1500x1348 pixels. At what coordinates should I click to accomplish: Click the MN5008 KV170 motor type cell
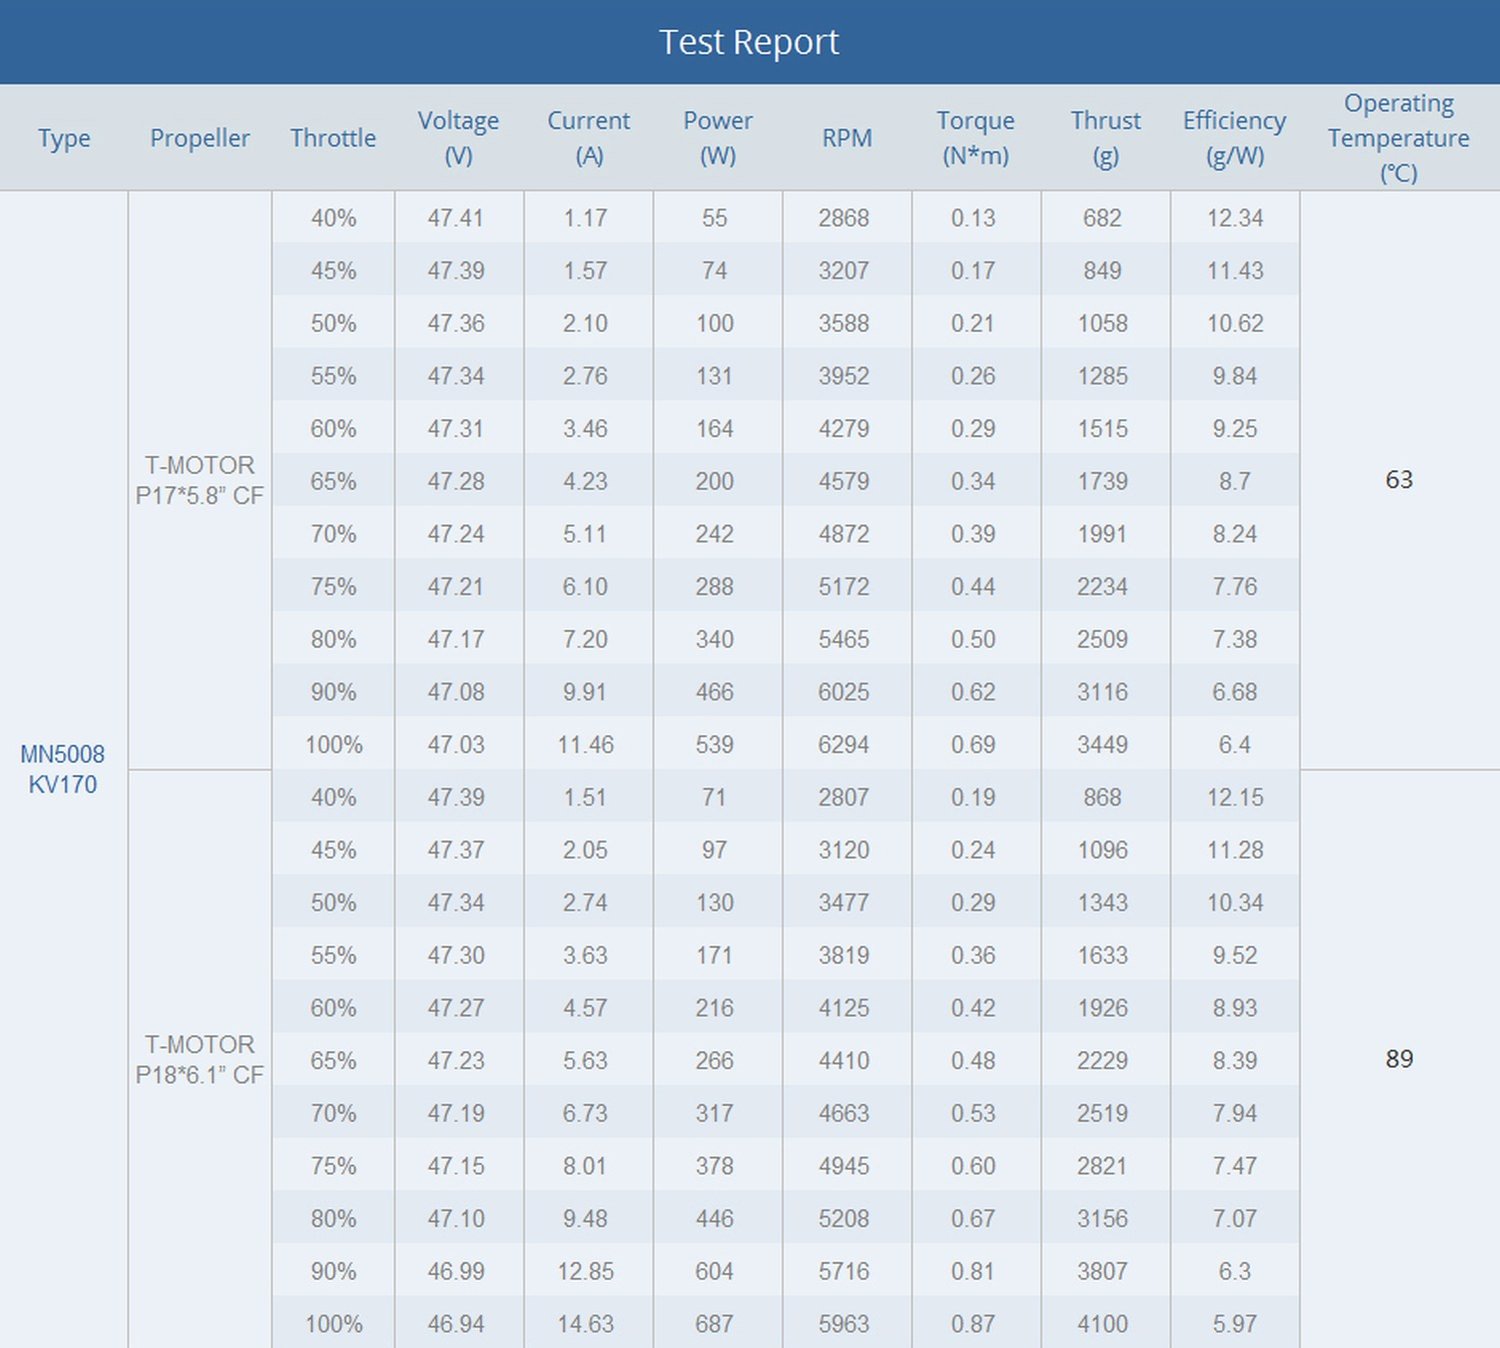click(64, 769)
